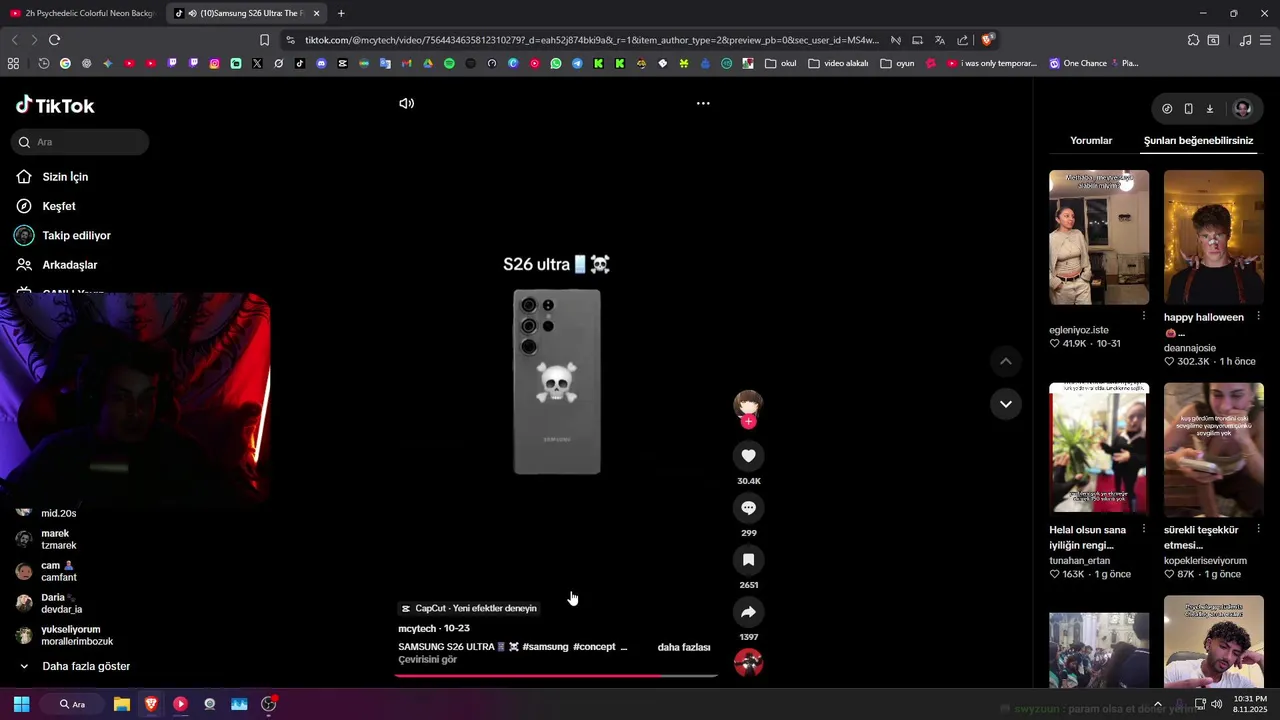The height and width of the screenshot is (720, 1280).
Task: Share the video with the arrow icon
Action: tap(748, 612)
